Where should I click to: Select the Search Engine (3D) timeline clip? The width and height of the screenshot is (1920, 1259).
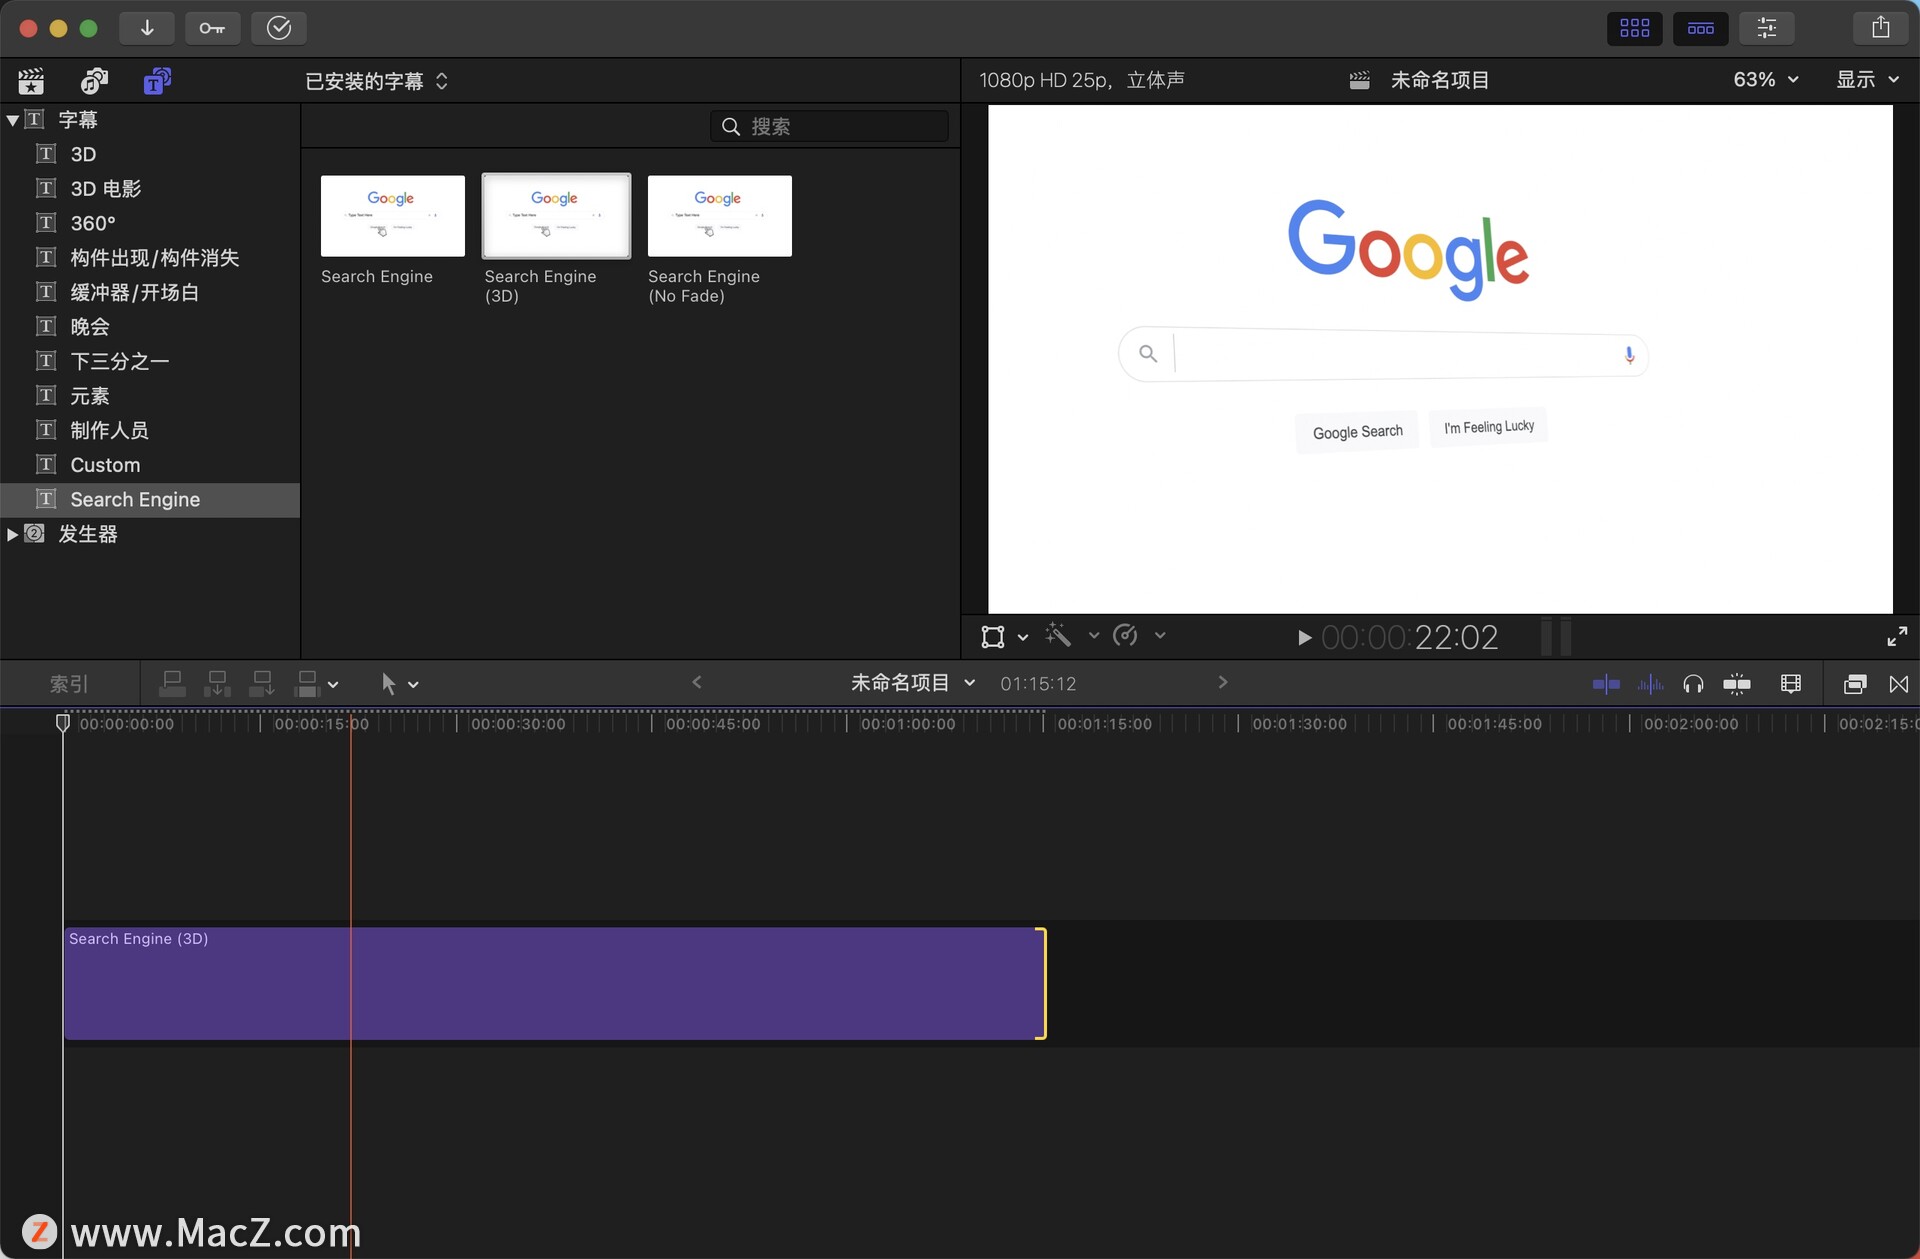tap(555, 983)
